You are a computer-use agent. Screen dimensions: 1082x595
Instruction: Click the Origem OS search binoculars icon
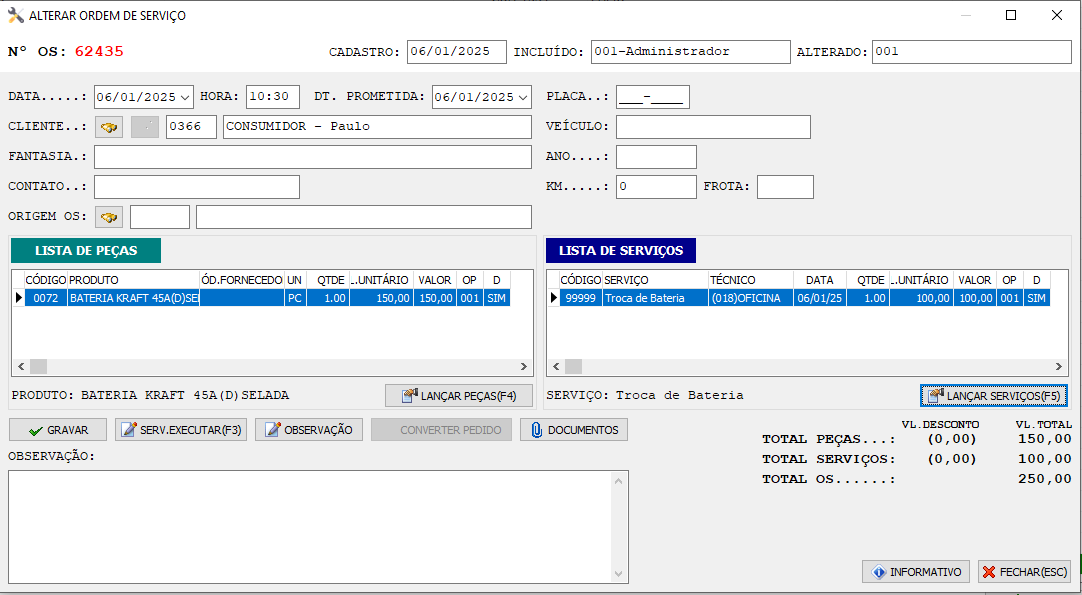[x=109, y=217]
